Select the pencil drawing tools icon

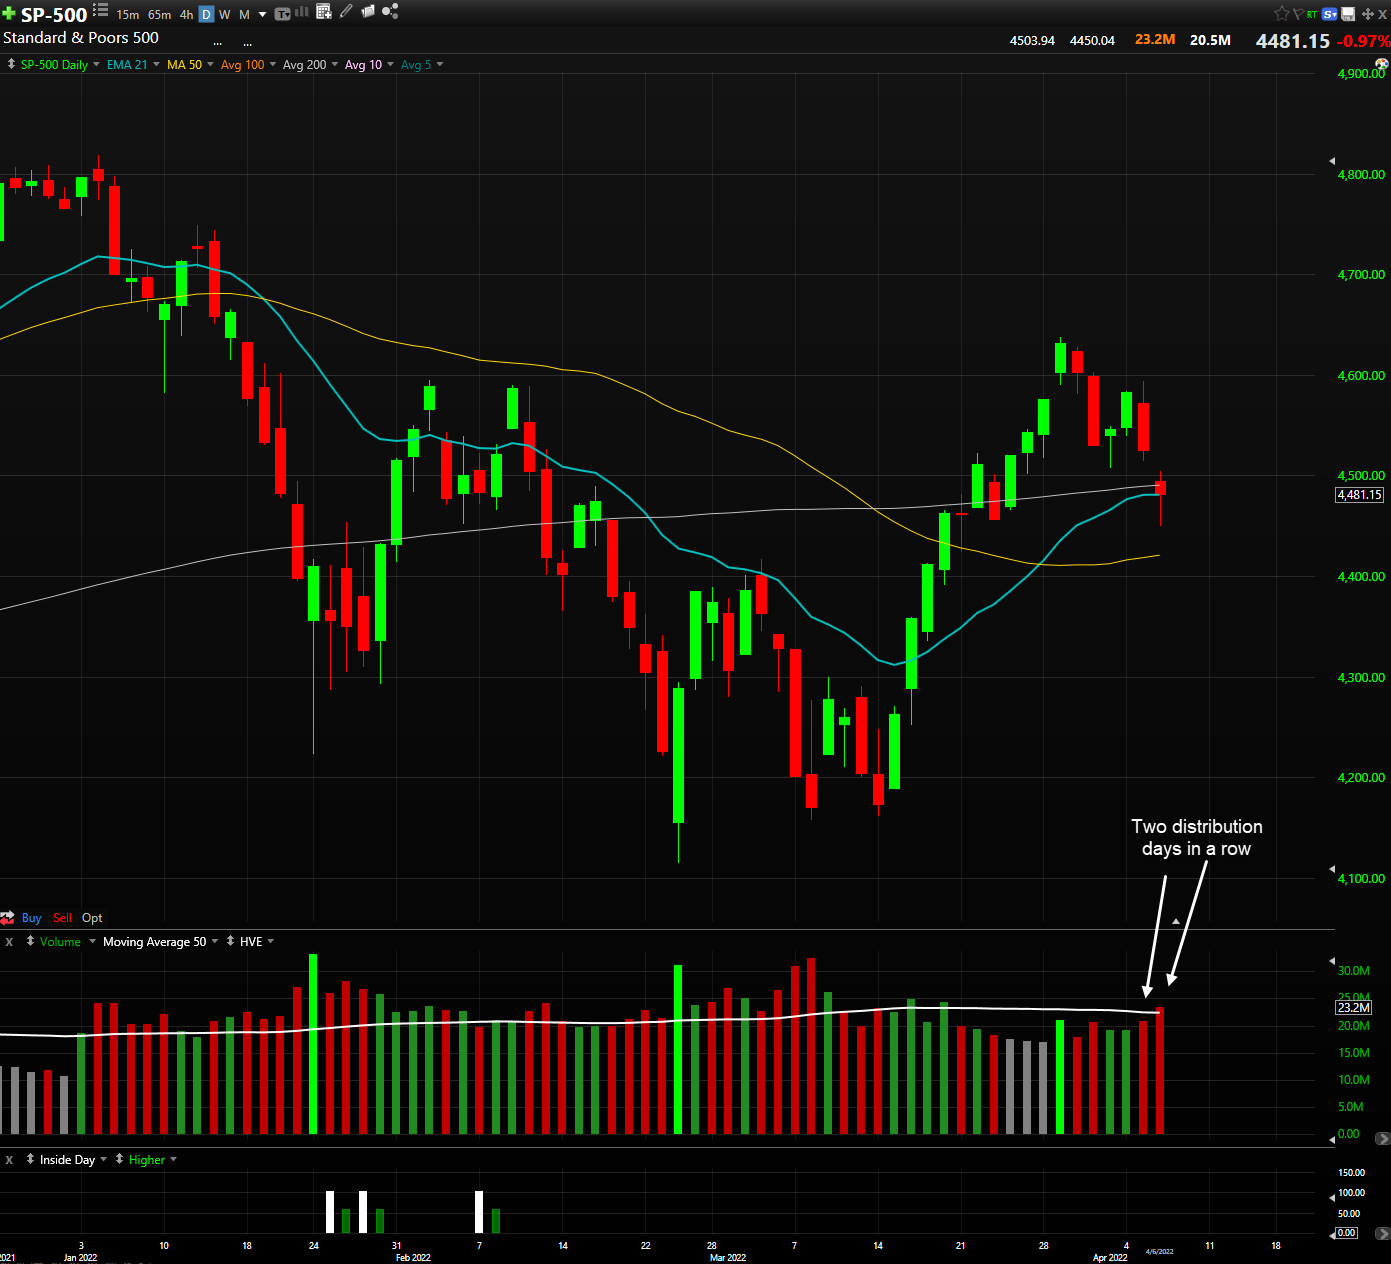click(346, 11)
